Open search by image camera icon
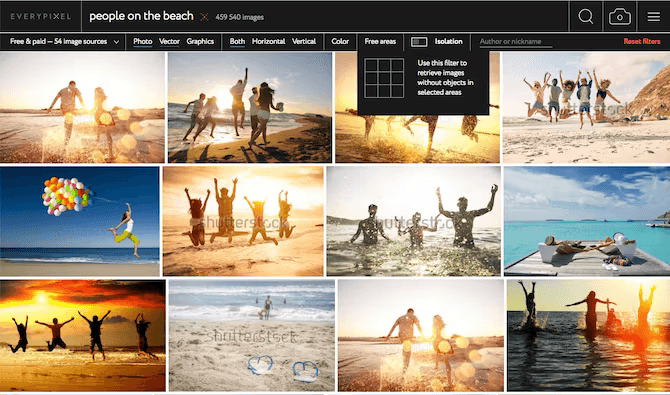Viewport: 670px width, 395px height. coord(620,17)
